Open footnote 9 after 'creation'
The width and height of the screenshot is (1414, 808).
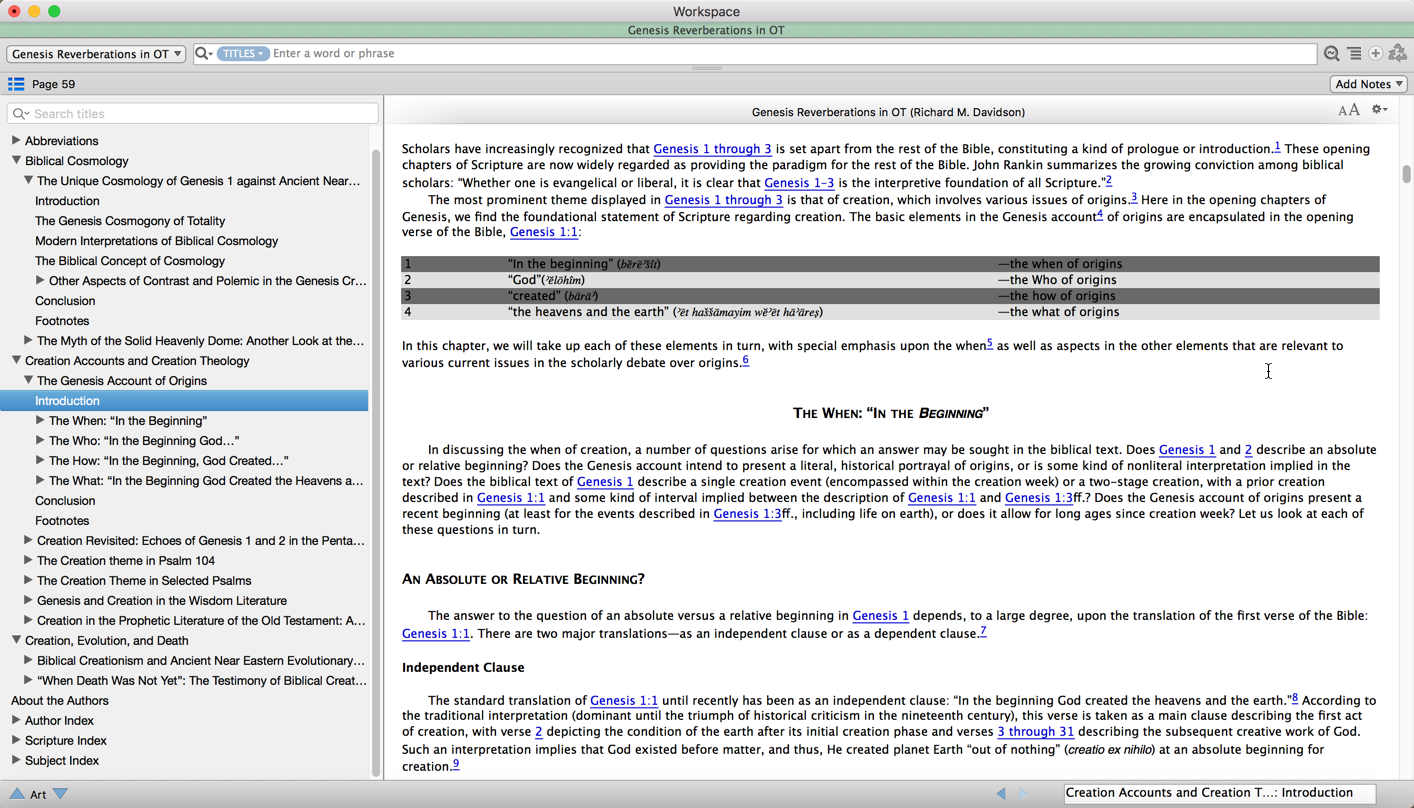tap(456, 765)
